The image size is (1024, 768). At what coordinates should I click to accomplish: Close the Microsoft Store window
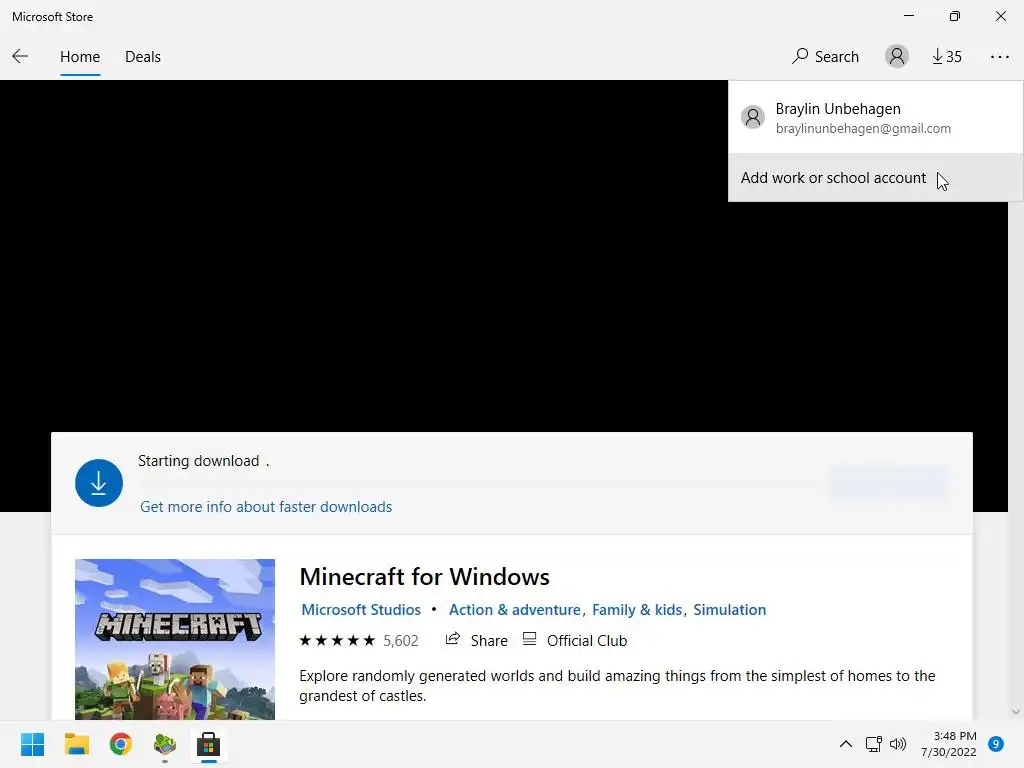[1000, 16]
